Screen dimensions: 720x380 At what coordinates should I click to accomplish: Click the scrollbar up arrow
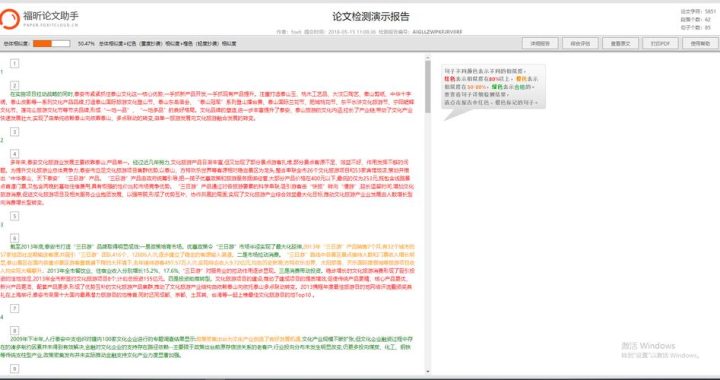(428, 58)
